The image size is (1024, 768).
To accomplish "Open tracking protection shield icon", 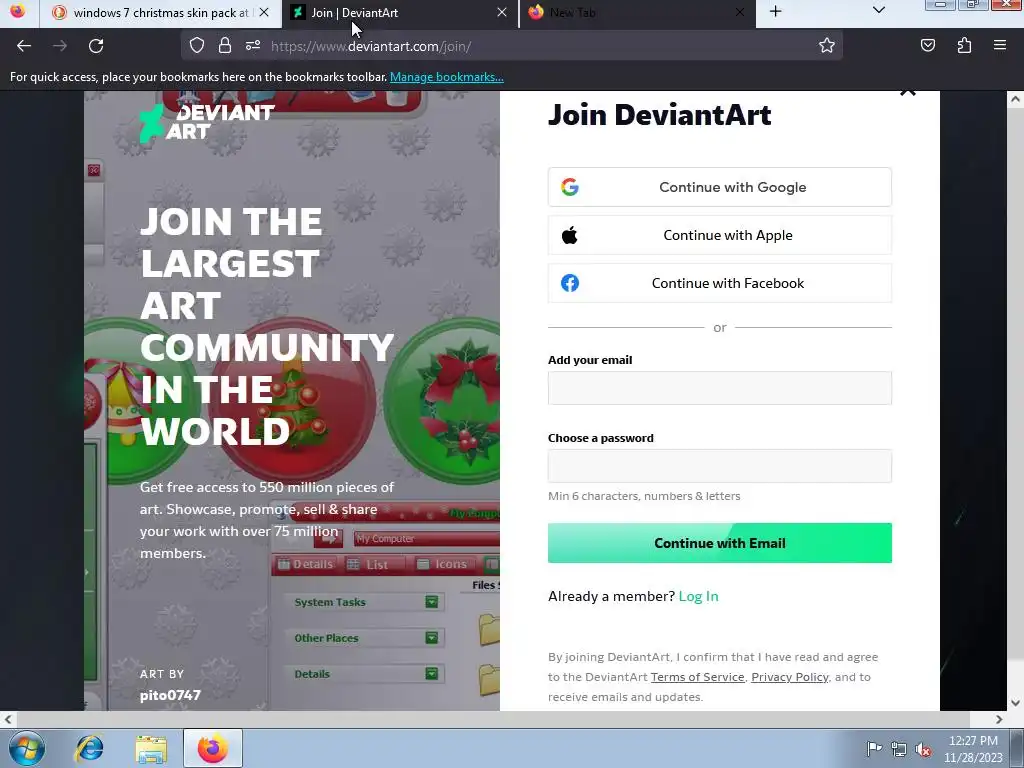I will click(x=197, y=46).
